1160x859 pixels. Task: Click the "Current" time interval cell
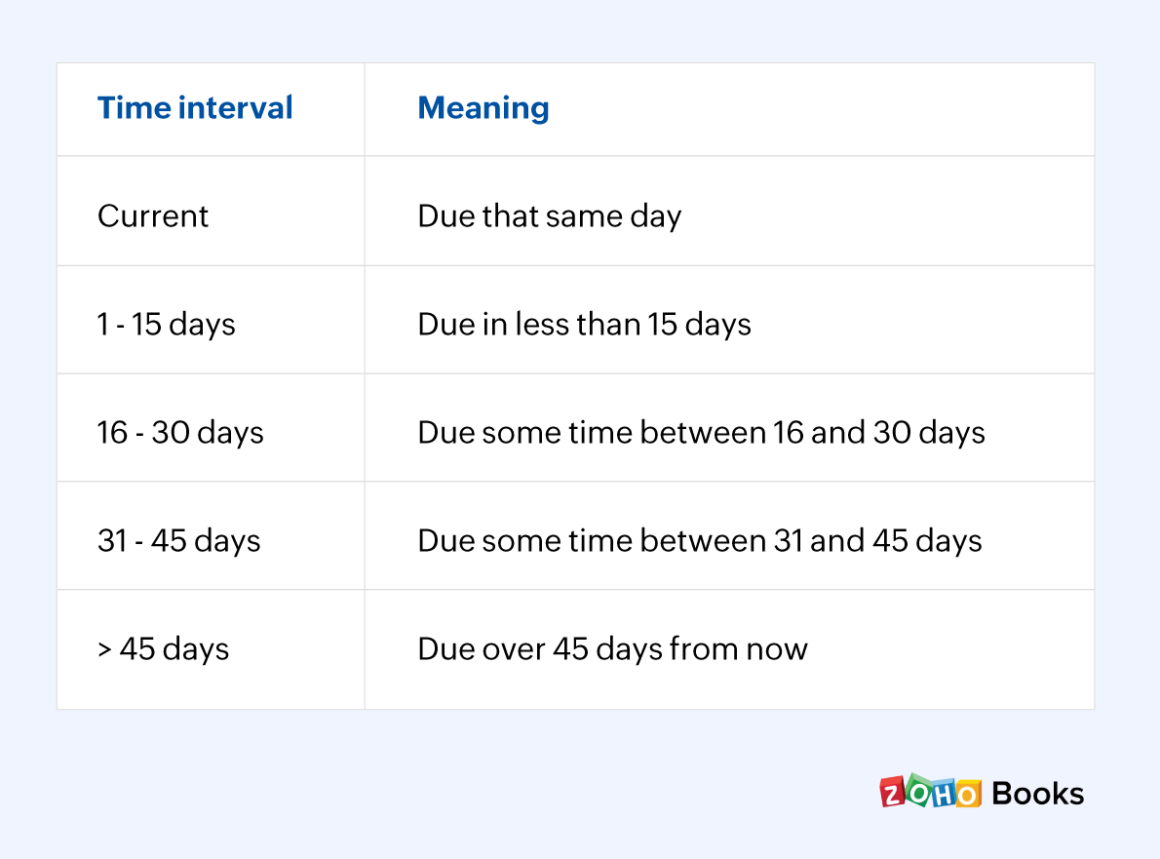pyautogui.click(x=153, y=216)
